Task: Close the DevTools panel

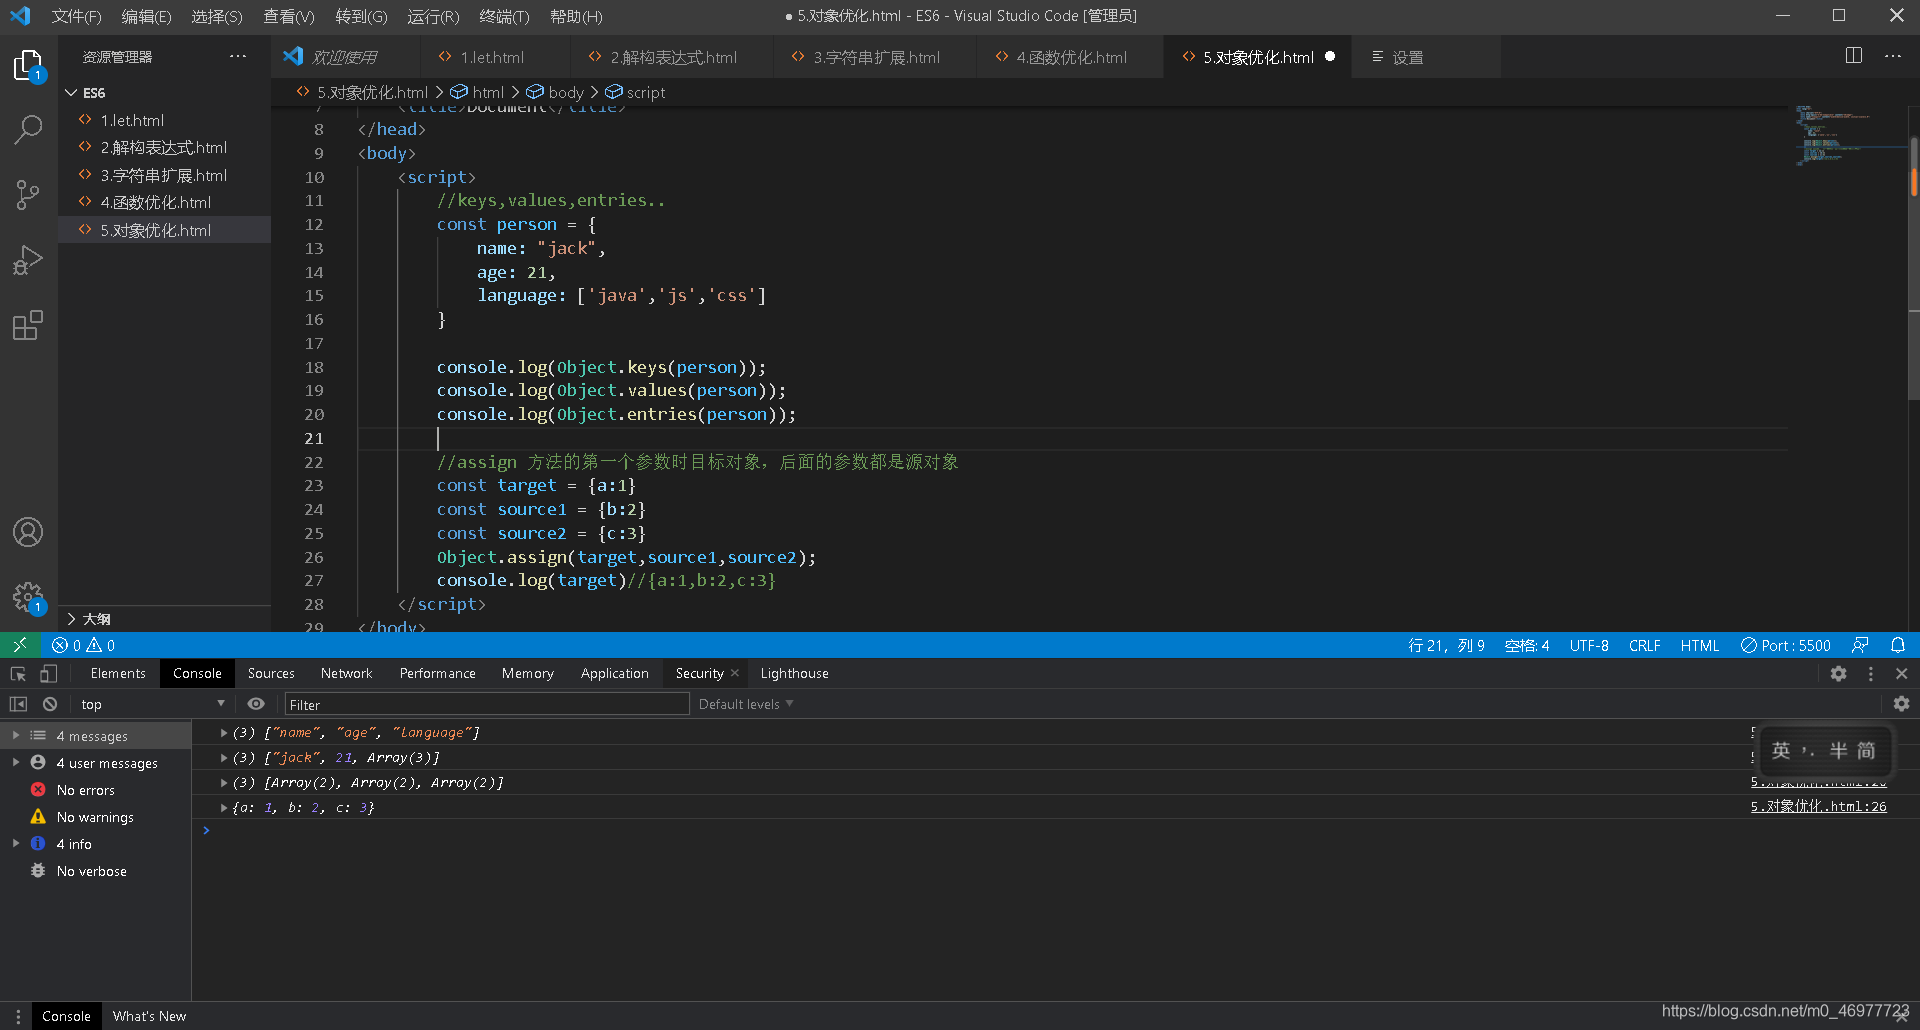Action: [x=1901, y=673]
